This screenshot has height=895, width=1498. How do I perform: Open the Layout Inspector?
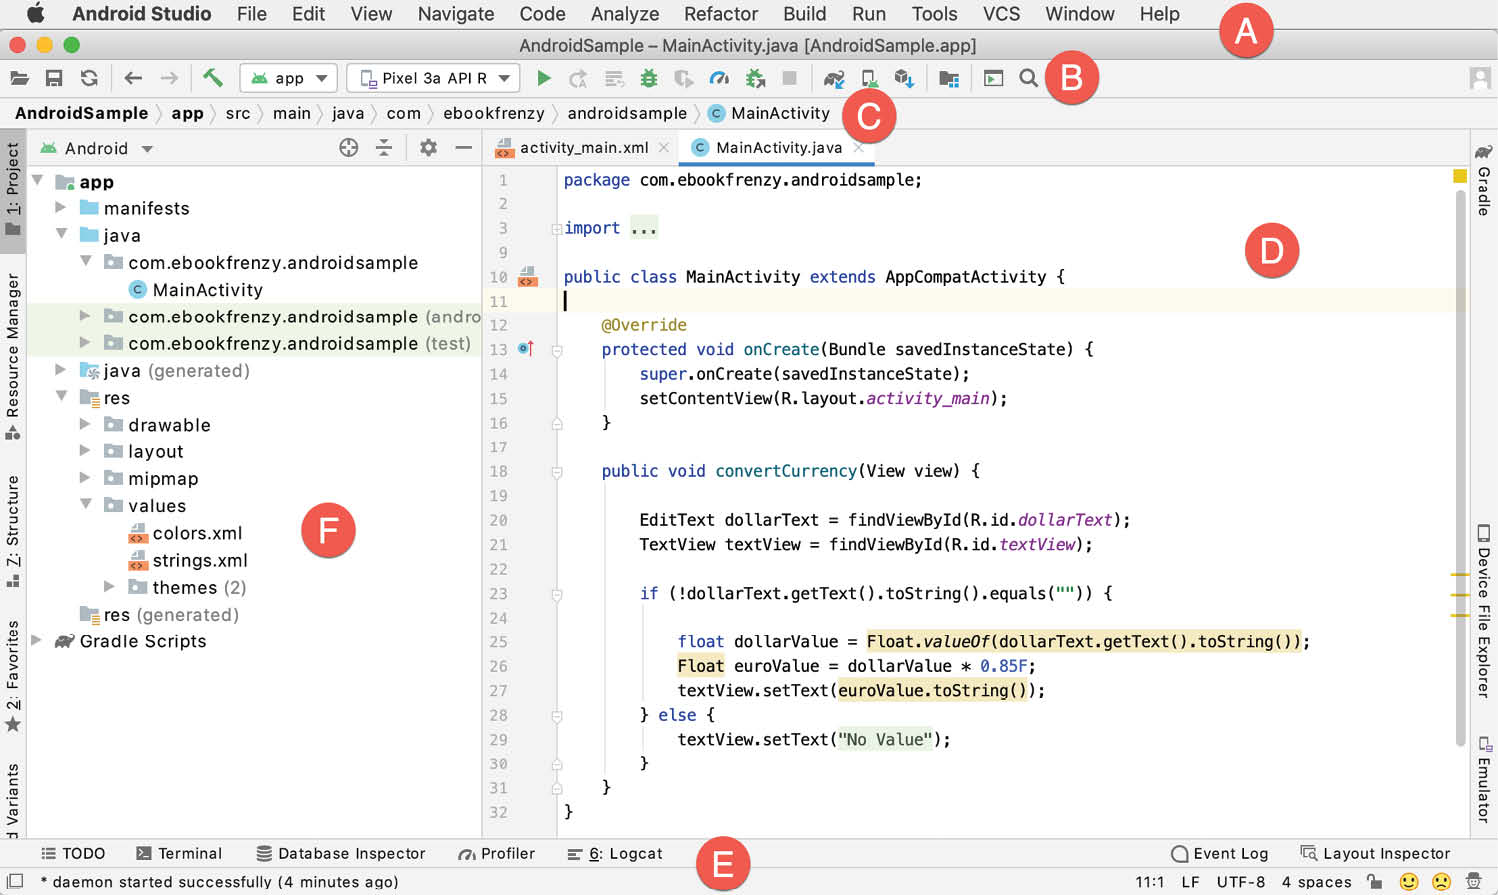[1375, 853]
